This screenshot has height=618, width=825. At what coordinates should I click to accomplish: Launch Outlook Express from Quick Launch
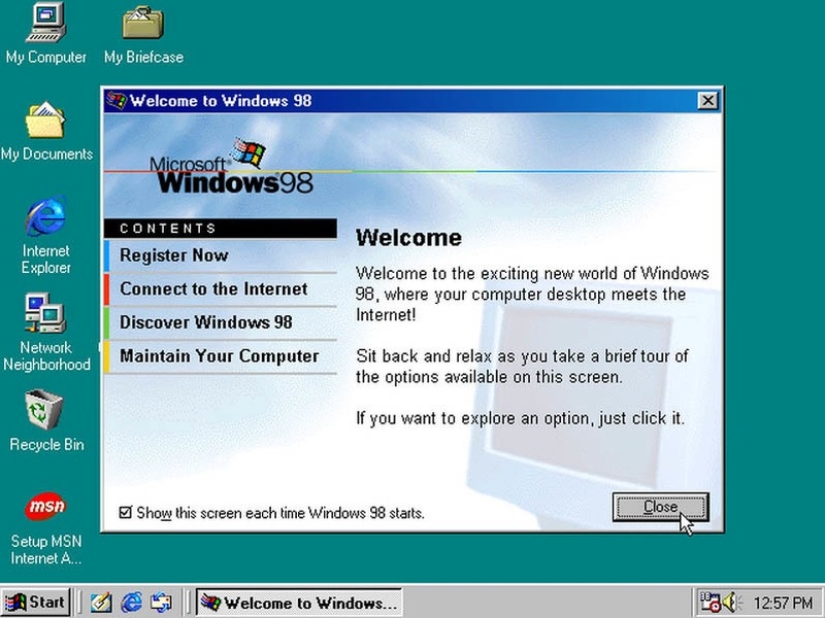tap(161, 602)
